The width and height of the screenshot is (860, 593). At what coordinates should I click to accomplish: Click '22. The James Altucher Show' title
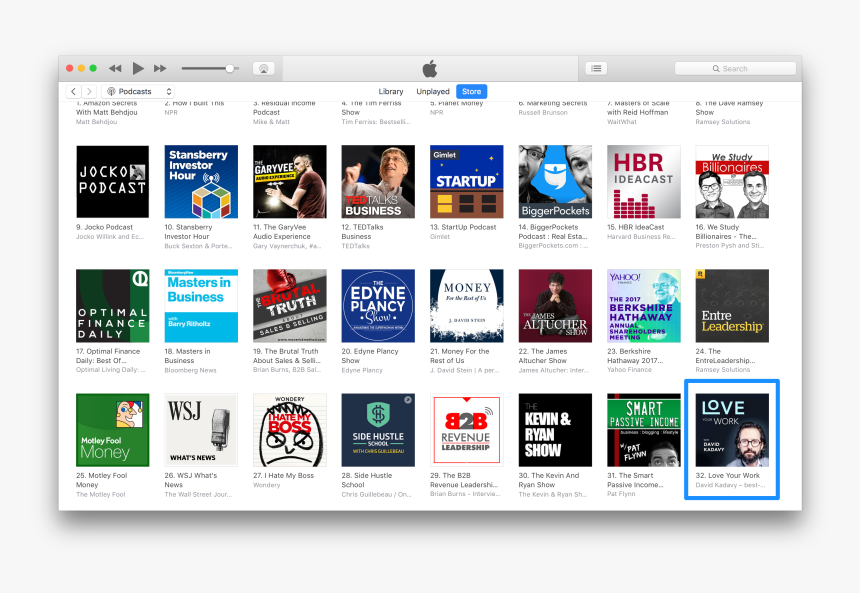tap(543, 356)
